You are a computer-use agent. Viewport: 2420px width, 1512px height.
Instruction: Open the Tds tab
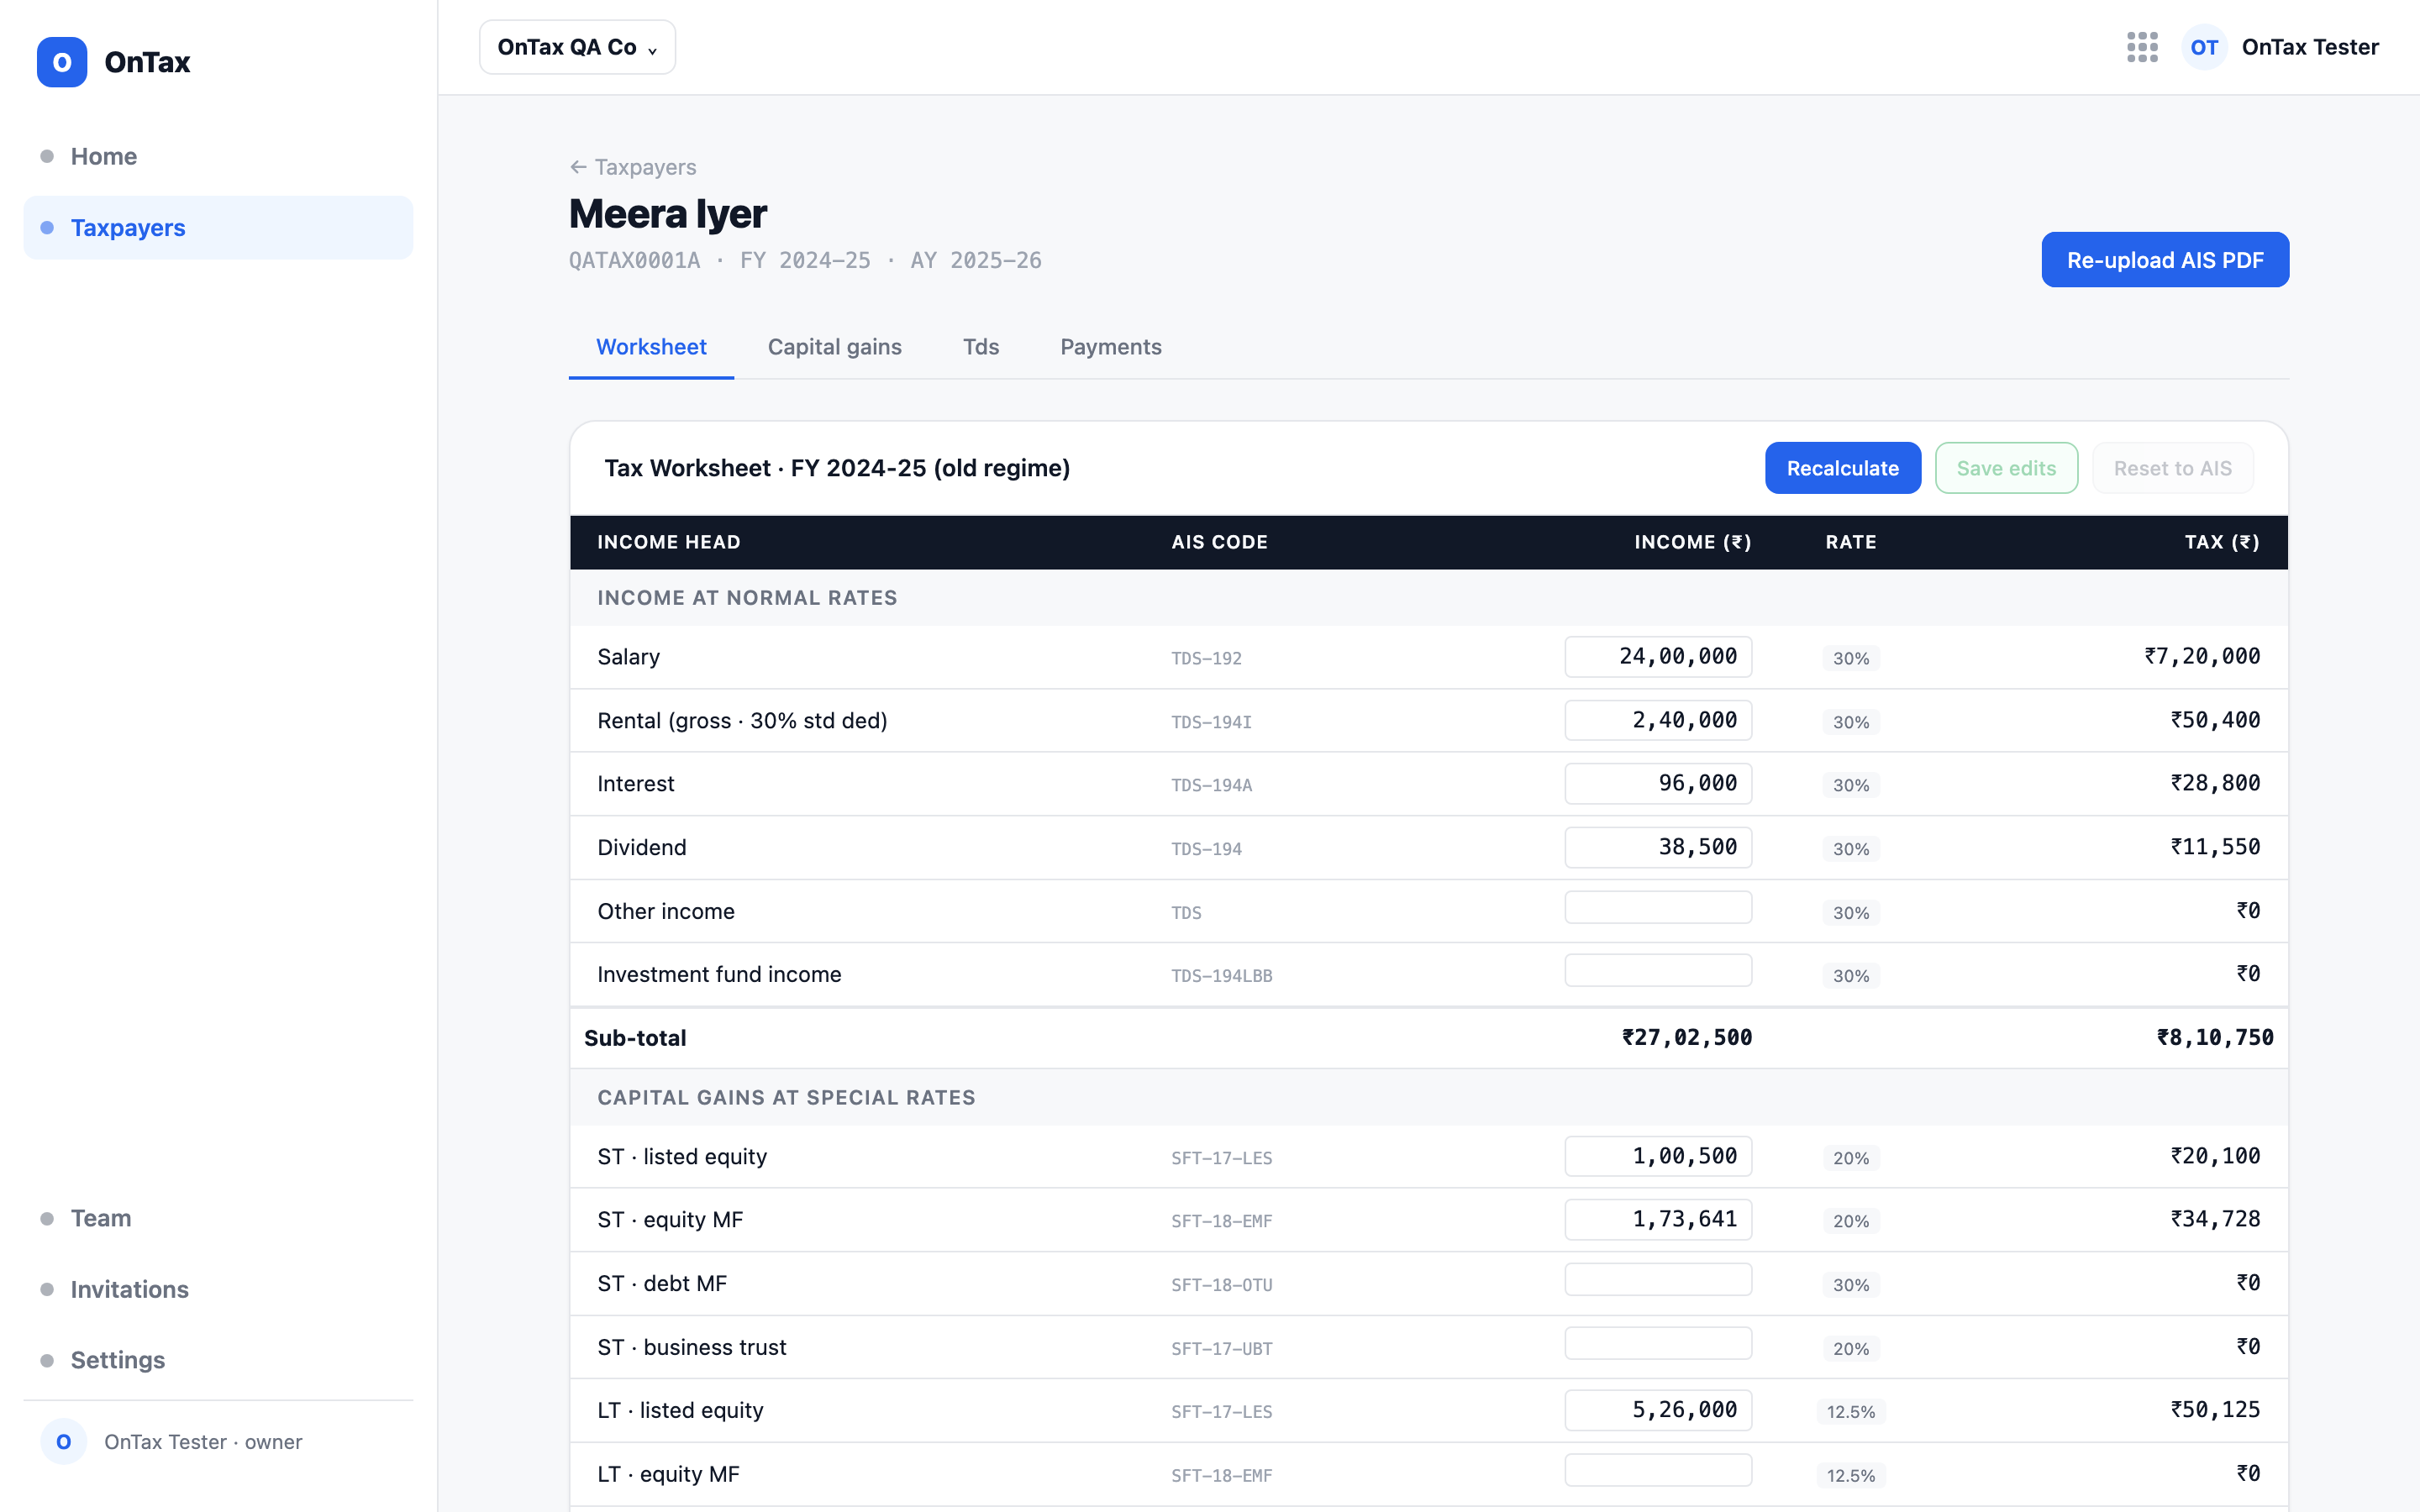pos(981,347)
